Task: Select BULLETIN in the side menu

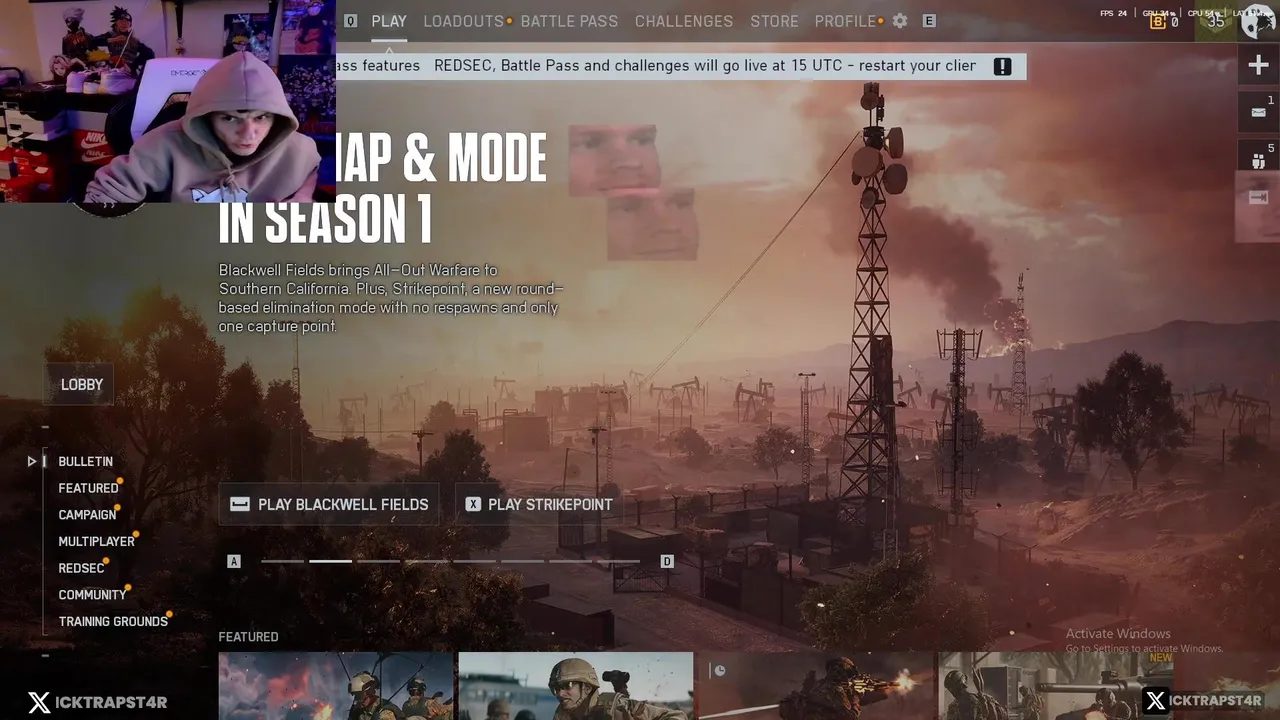Action: (85, 461)
